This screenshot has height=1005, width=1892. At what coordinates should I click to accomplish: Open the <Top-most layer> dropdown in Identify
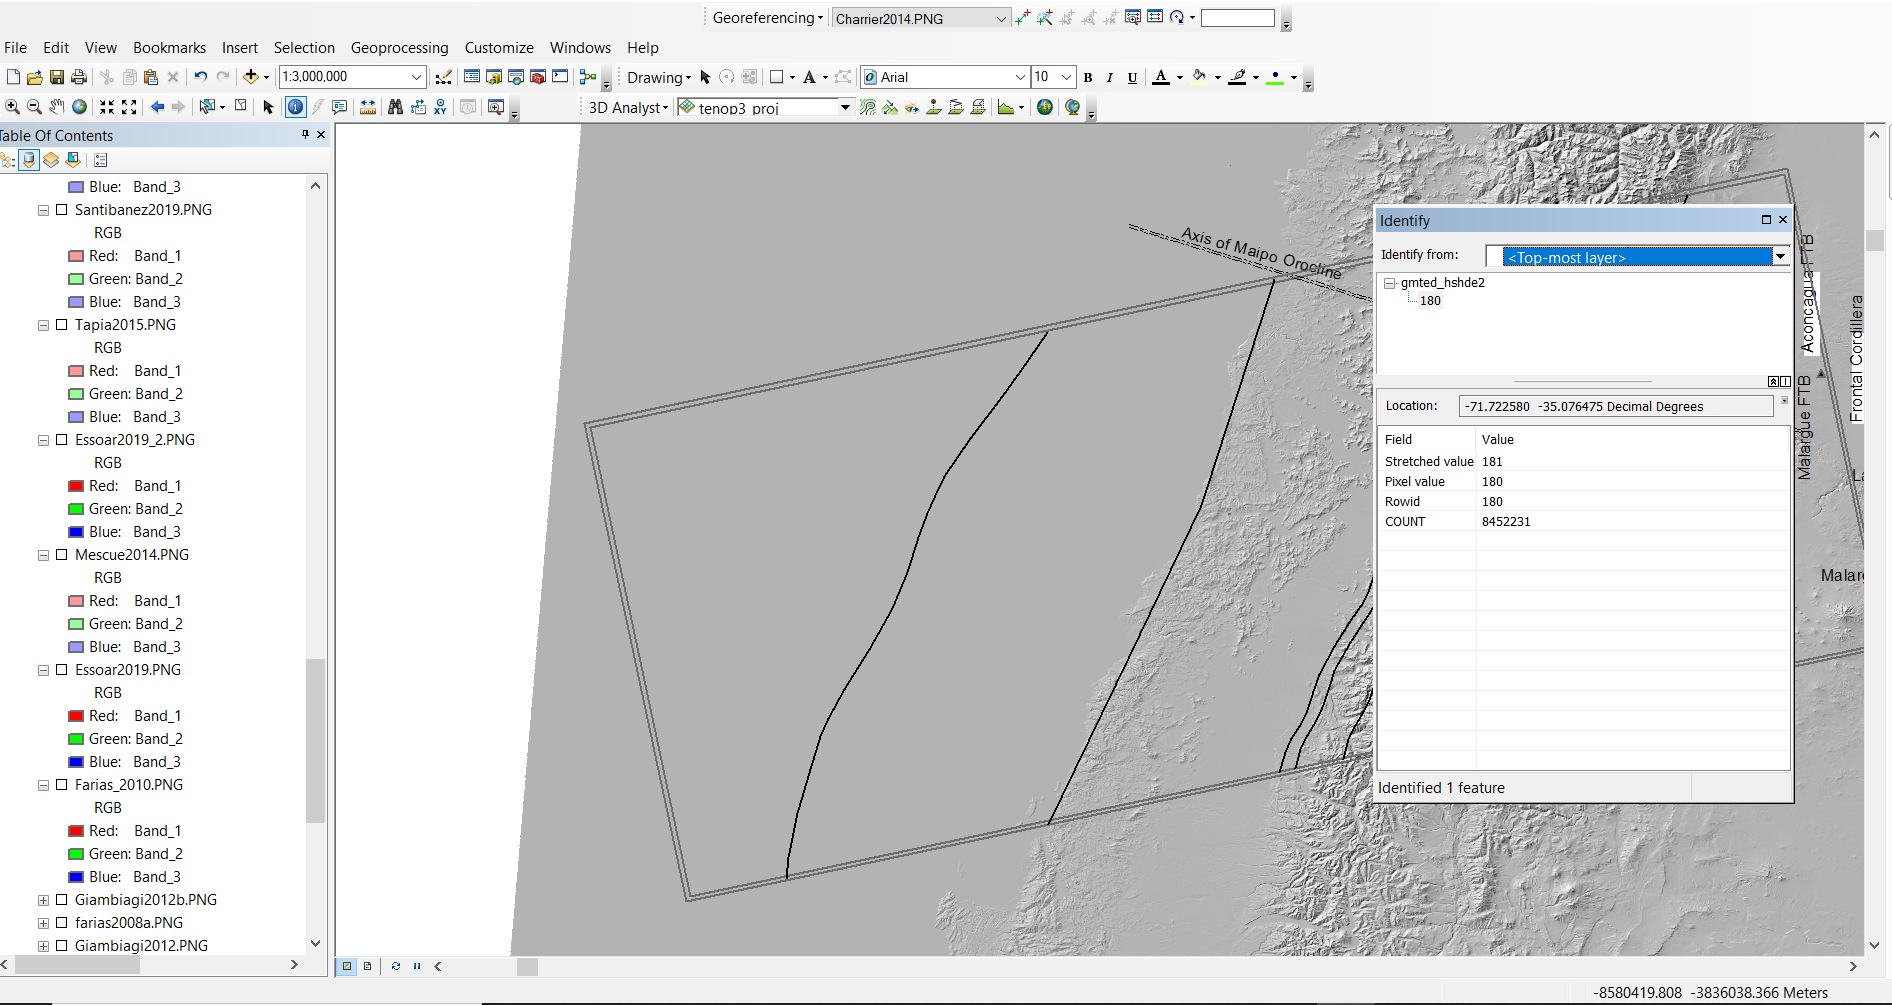(1781, 256)
